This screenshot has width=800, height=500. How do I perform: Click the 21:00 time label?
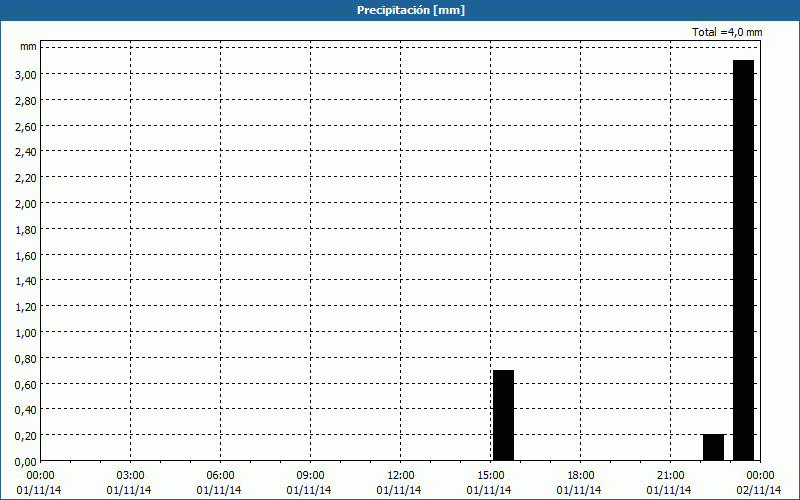tap(670, 476)
